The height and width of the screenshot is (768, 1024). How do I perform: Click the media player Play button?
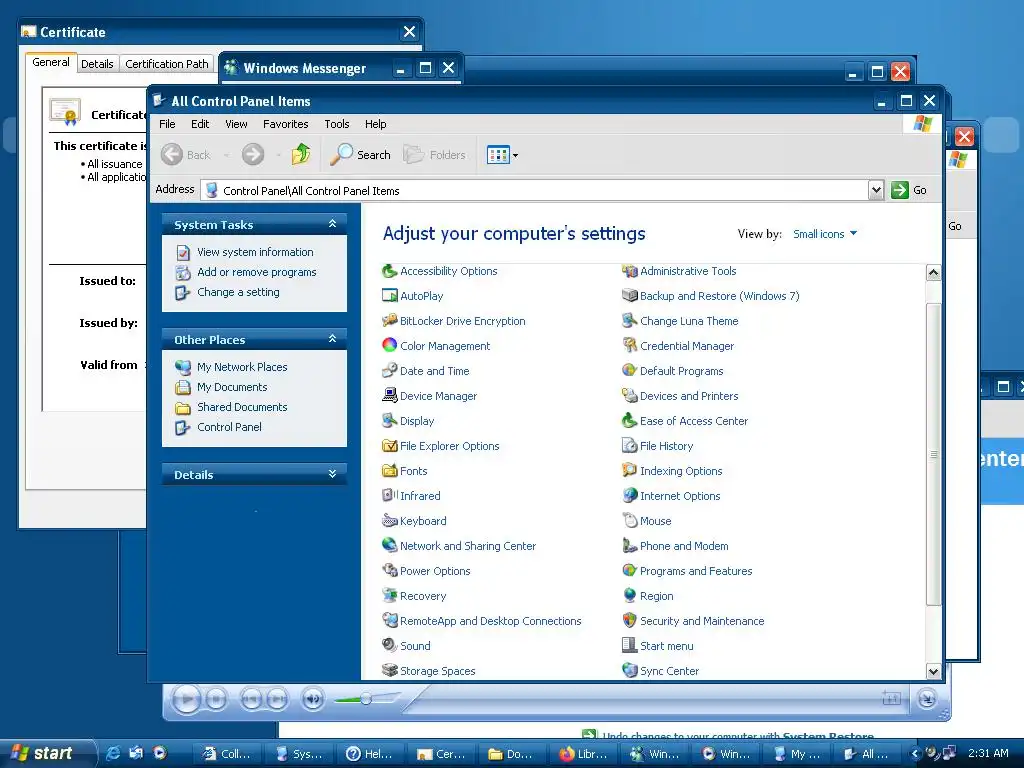coord(187,699)
